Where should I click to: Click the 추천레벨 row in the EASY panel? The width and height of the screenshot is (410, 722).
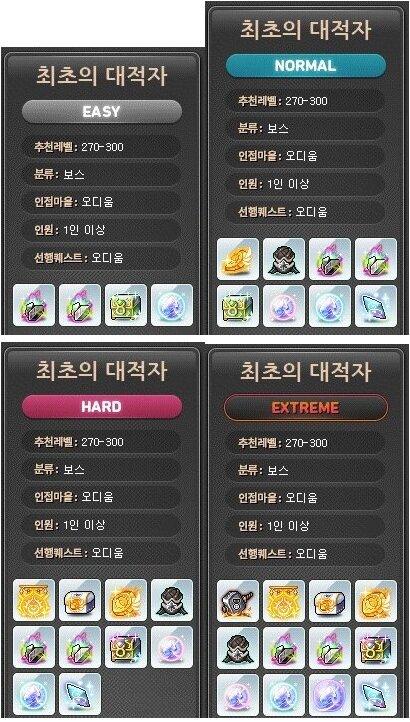pyautogui.click(x=101, y=147)
